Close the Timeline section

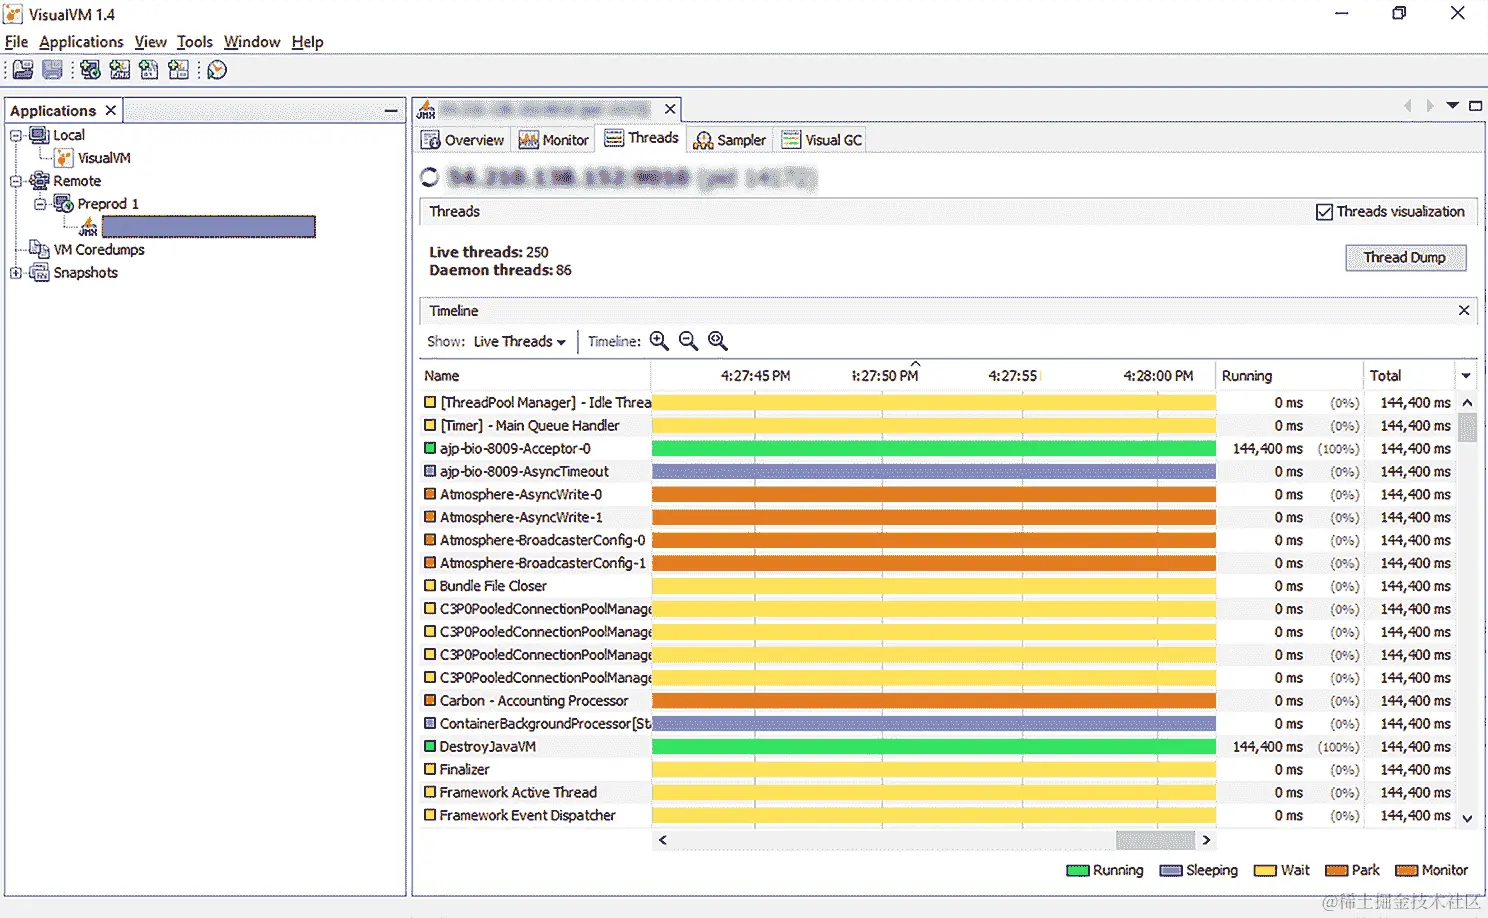[1464, 310]
